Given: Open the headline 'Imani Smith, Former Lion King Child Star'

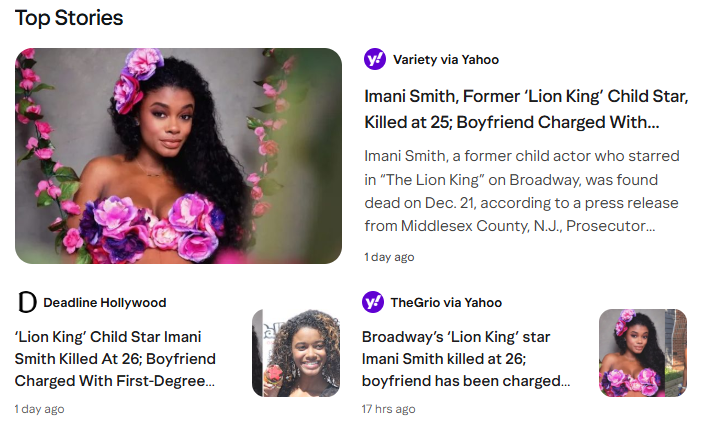Looking at the screenshot, I should pos(526,98).
